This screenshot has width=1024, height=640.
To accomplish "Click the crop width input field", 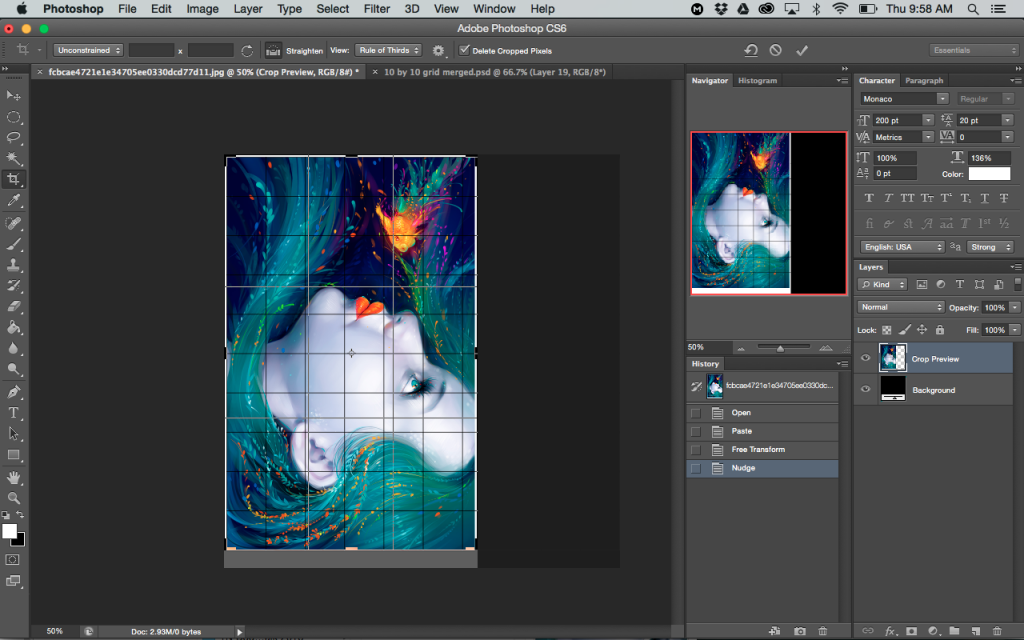I will 151,50.
